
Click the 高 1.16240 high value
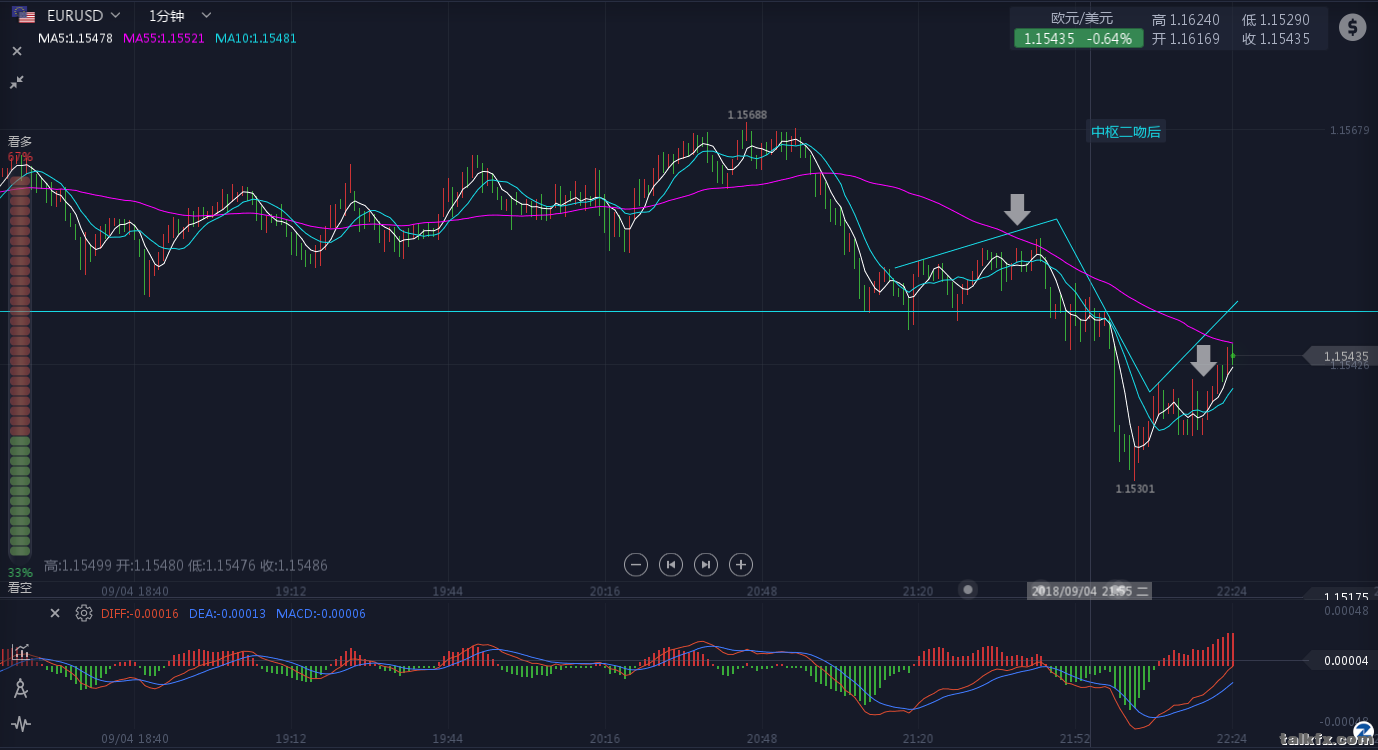pos(1186,20)
